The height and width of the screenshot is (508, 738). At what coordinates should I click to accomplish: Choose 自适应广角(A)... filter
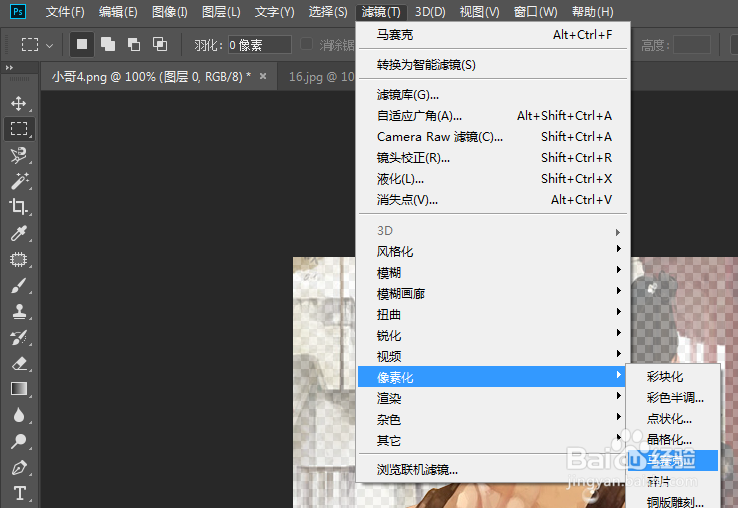[x=493, y=116]
